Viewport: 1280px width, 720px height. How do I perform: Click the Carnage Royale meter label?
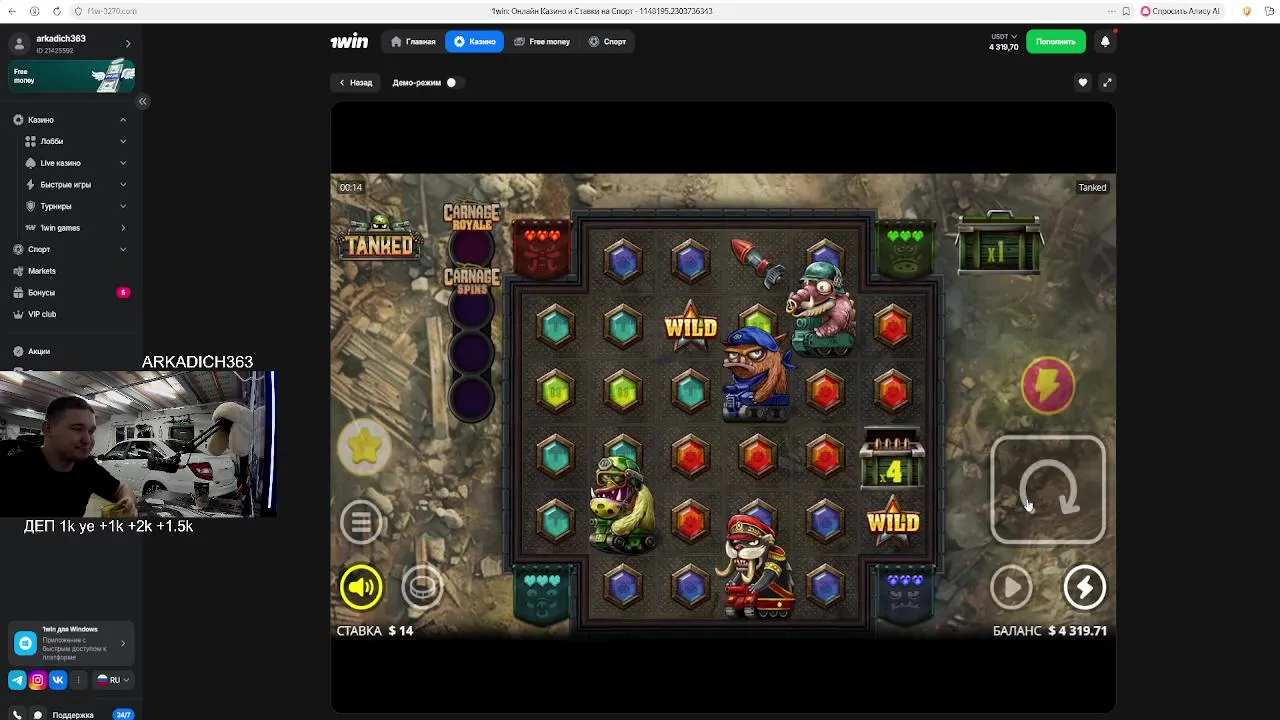coord(471,216)
